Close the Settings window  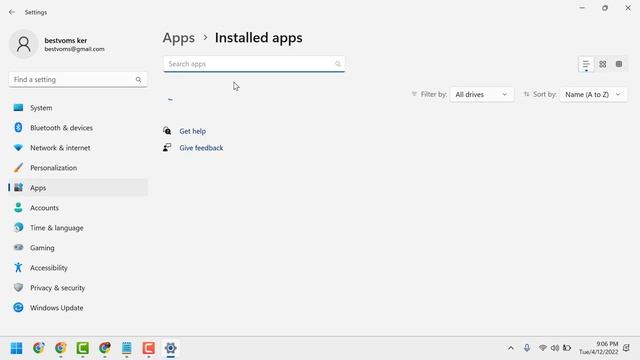point(628,8)
